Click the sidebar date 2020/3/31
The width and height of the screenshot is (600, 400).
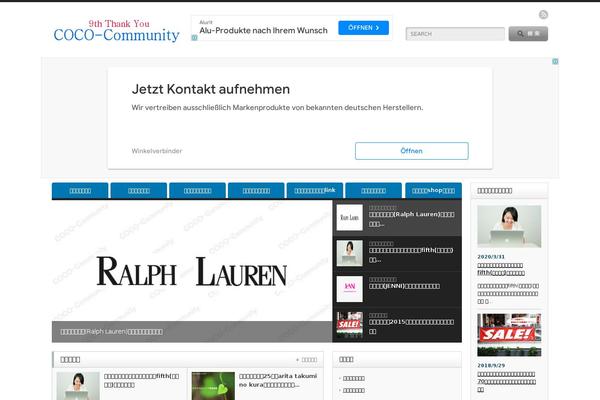[x=491, y=256]
